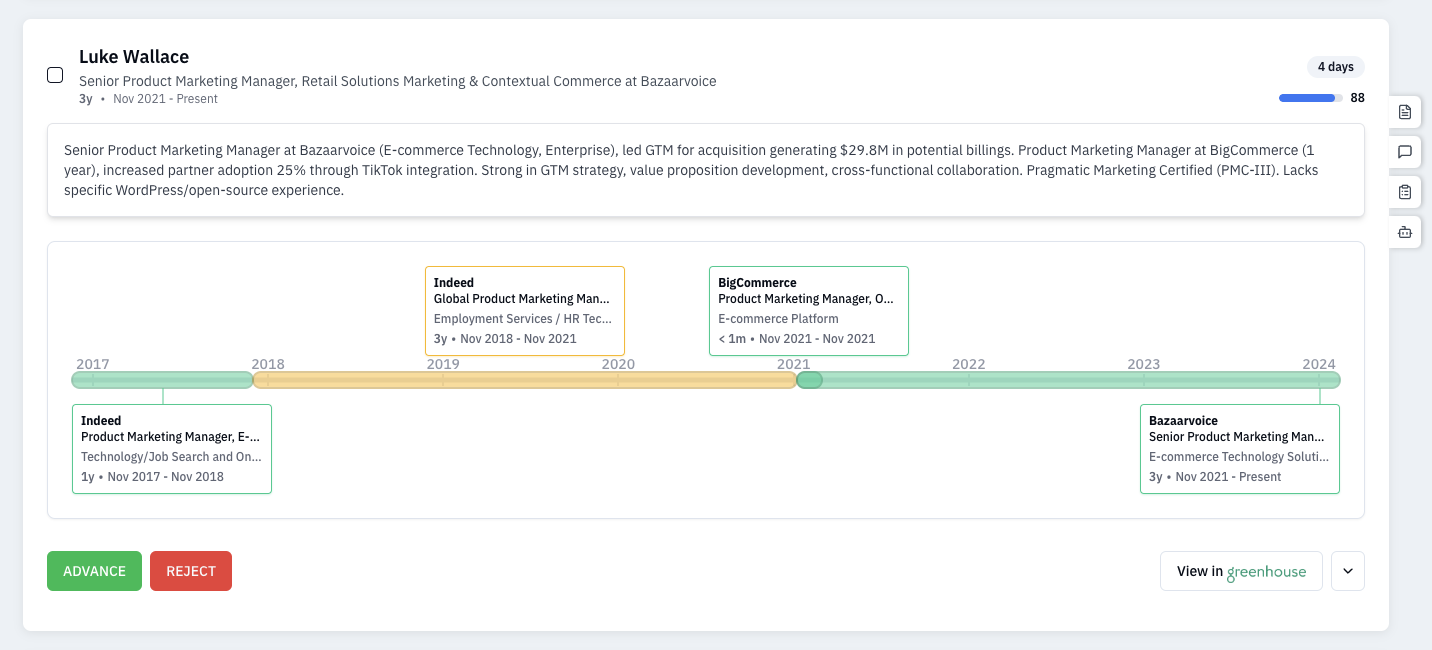
Task: Open the comments speech bubble icon
Action: (1405, 152)
